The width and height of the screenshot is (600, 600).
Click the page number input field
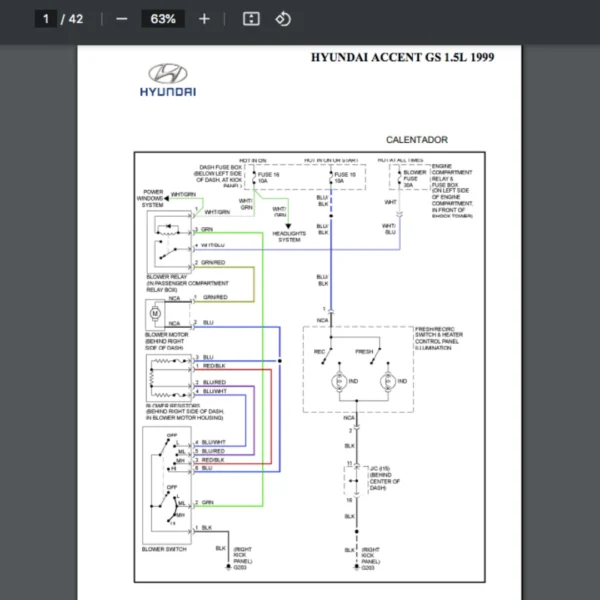46,19
